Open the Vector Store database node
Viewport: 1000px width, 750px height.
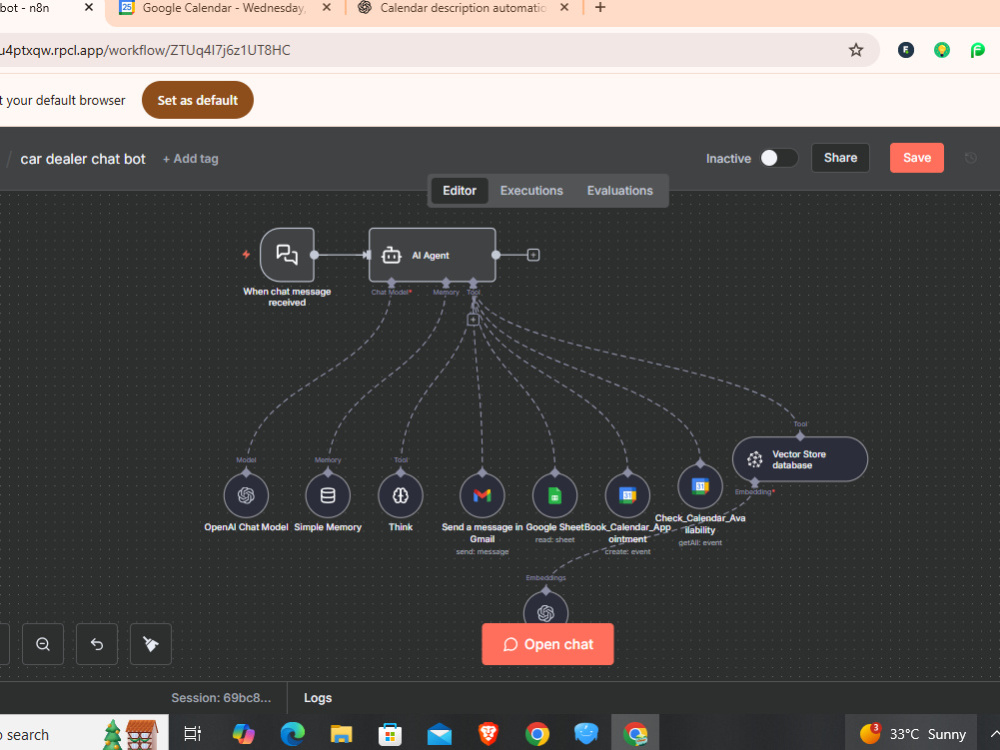tap(800, 459)
